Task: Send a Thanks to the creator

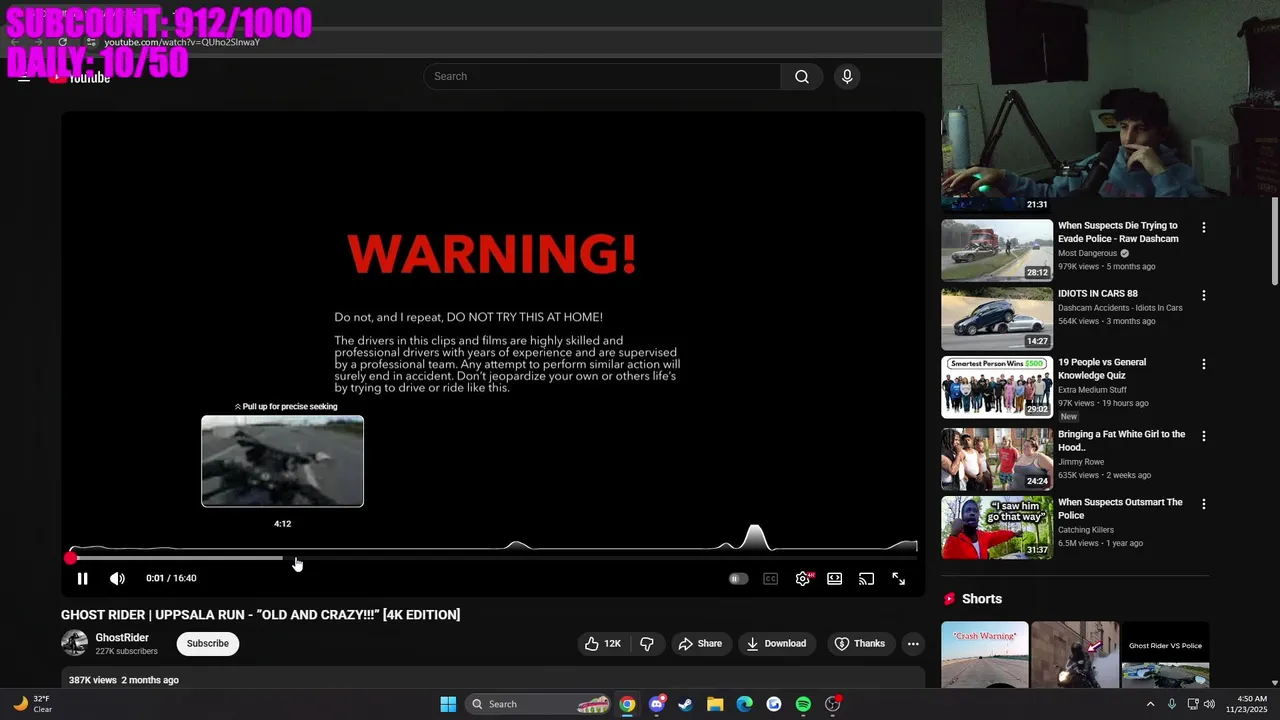Action: coord(860,643)
